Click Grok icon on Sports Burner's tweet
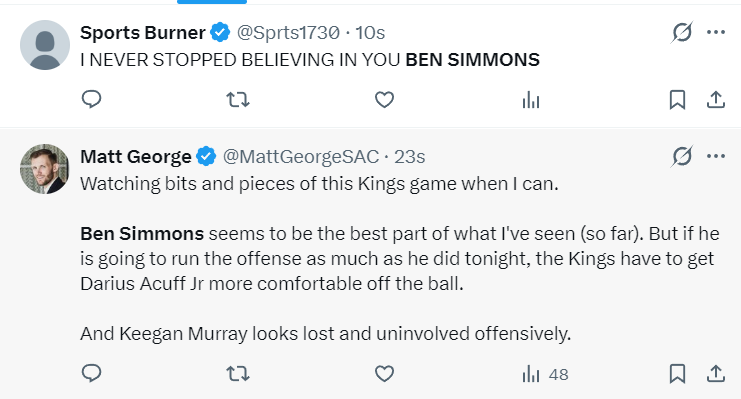The width and height of the screenshot is (741, 399). (x=681, y=32)
